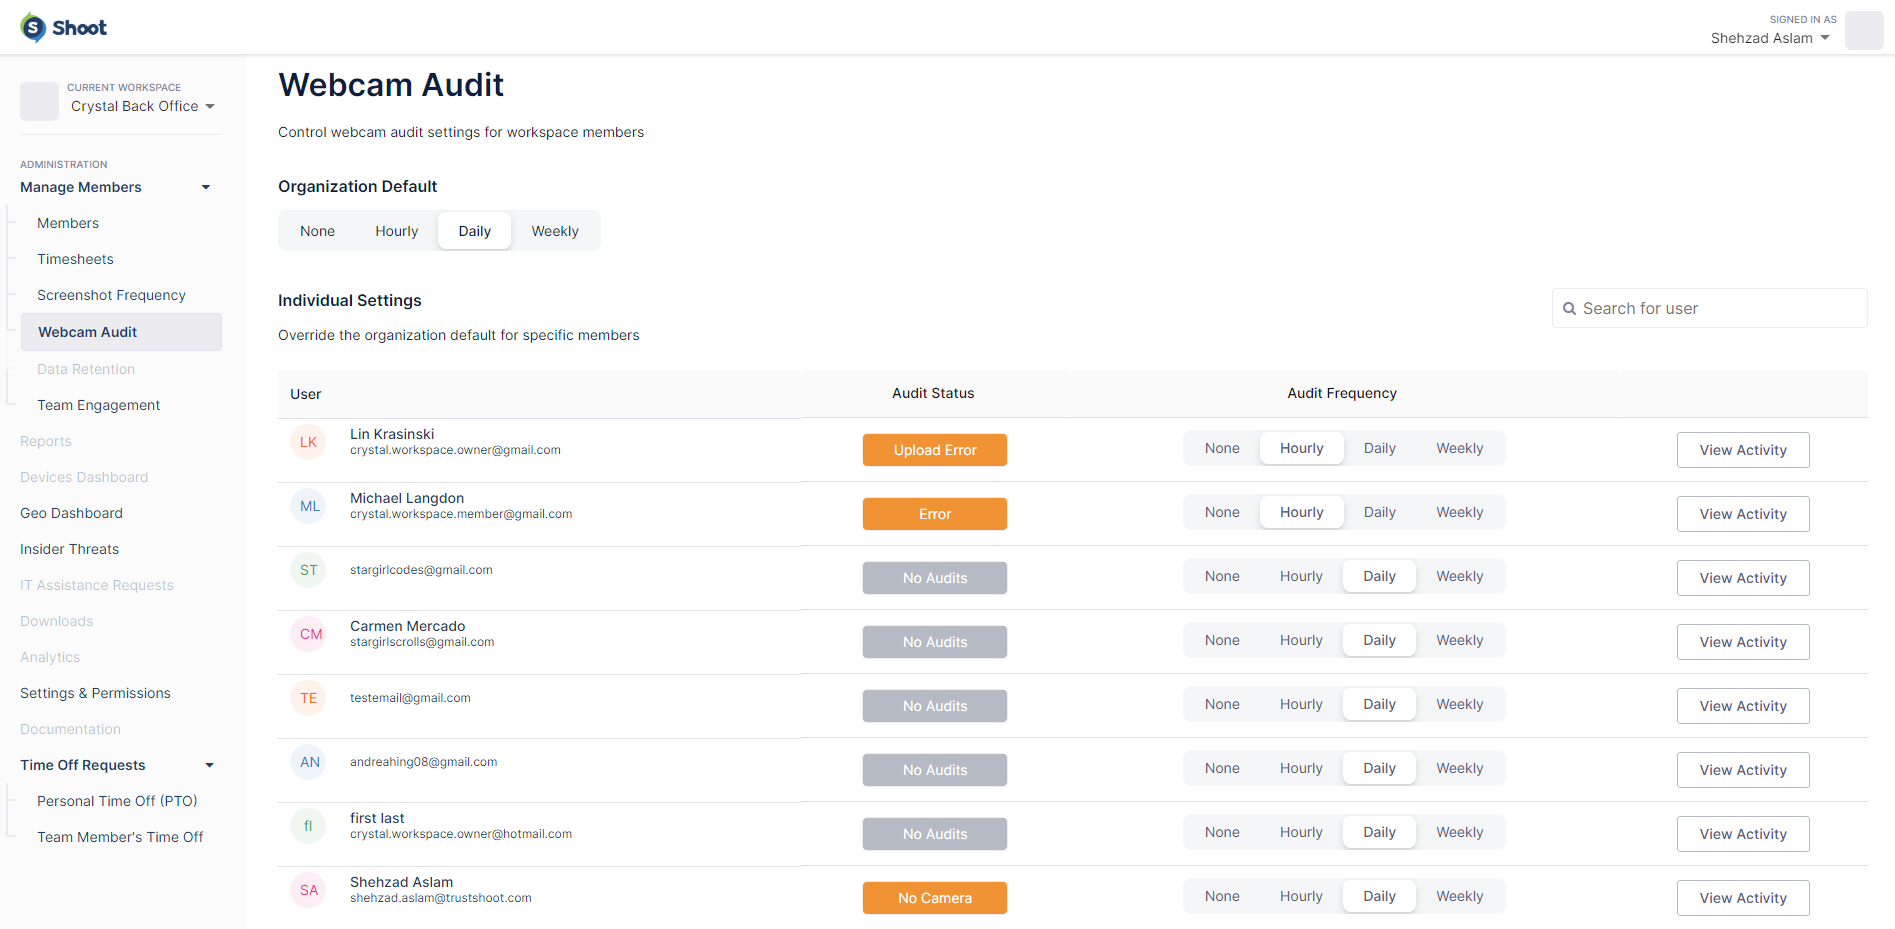Screen dimensions: 1895x929
Task: Open Screenshot Frequency in the sidebar
Action: click(111, 295)
